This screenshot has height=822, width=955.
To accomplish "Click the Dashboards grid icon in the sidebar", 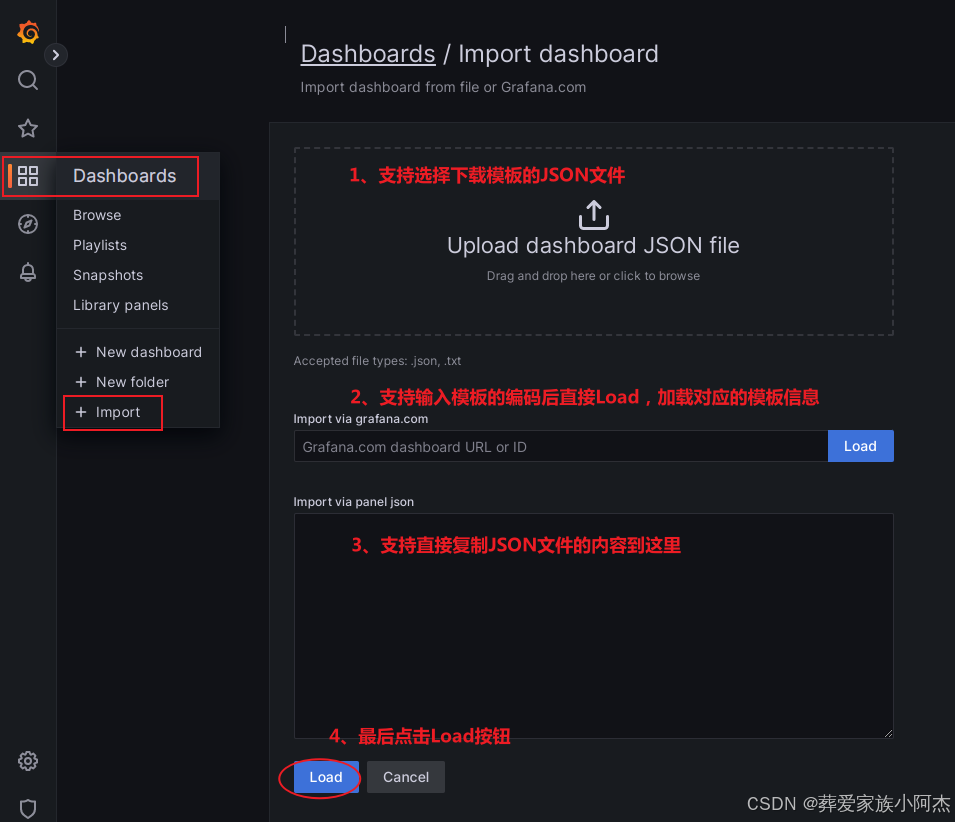I will click(x=28, y=176).
